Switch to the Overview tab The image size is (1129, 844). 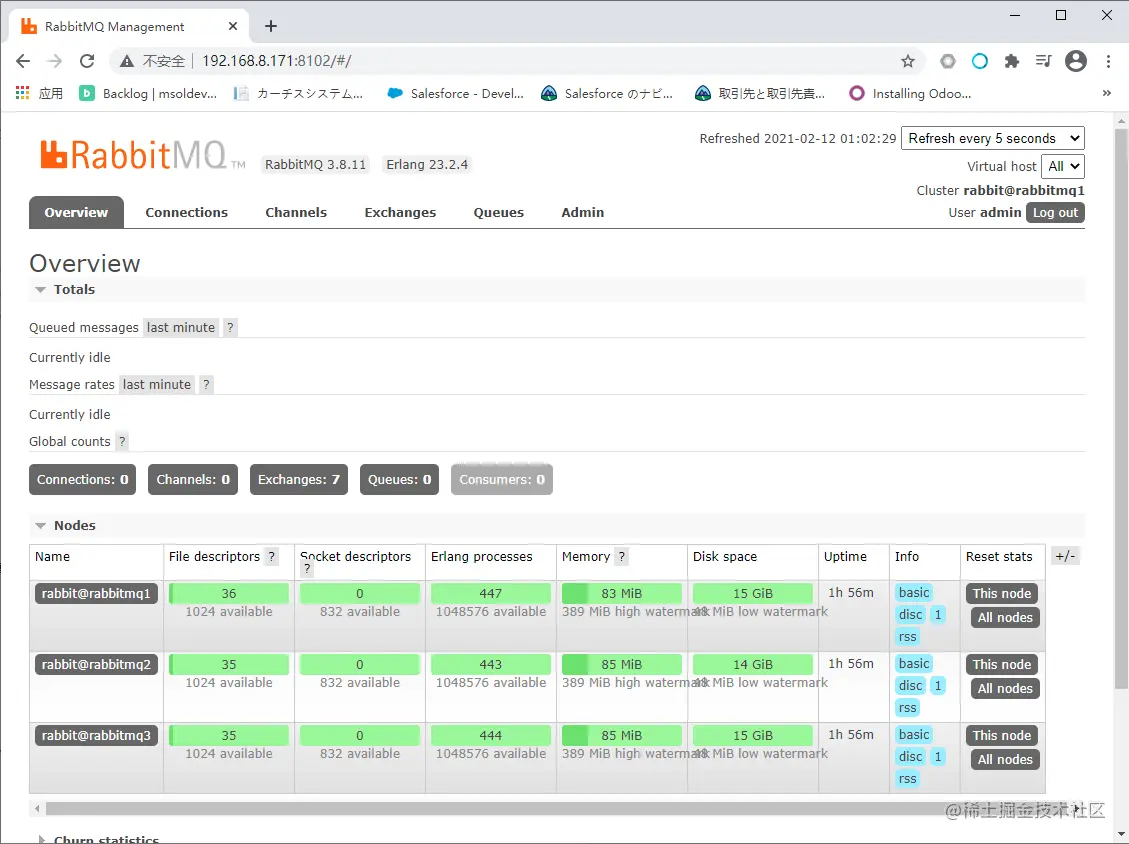pos(76,212)
